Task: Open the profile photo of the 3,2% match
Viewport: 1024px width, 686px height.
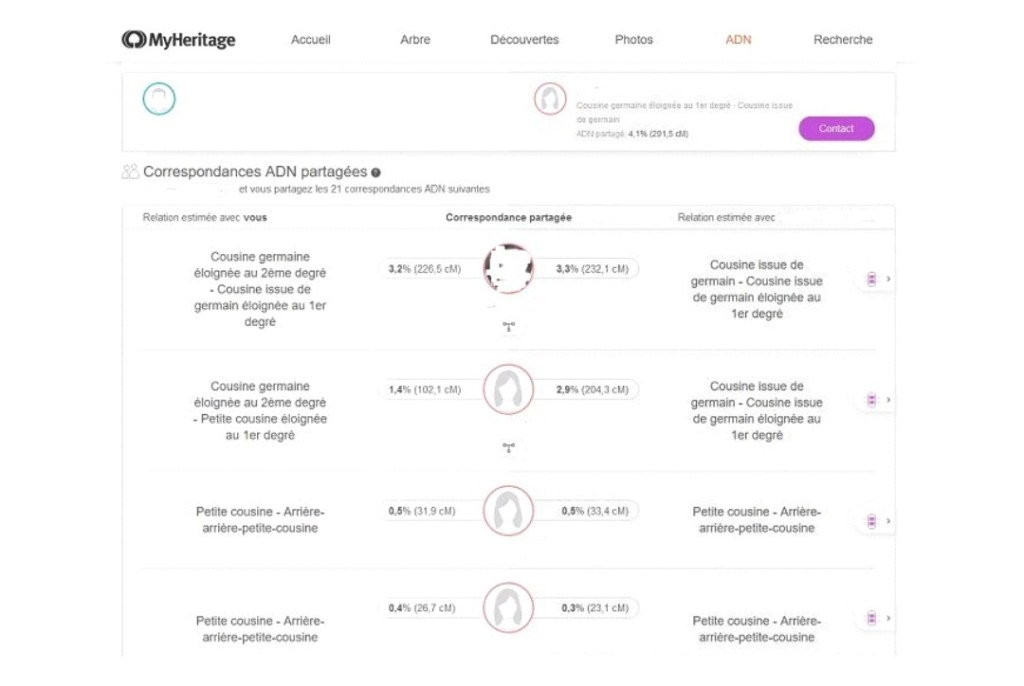Action: (508, 268)
